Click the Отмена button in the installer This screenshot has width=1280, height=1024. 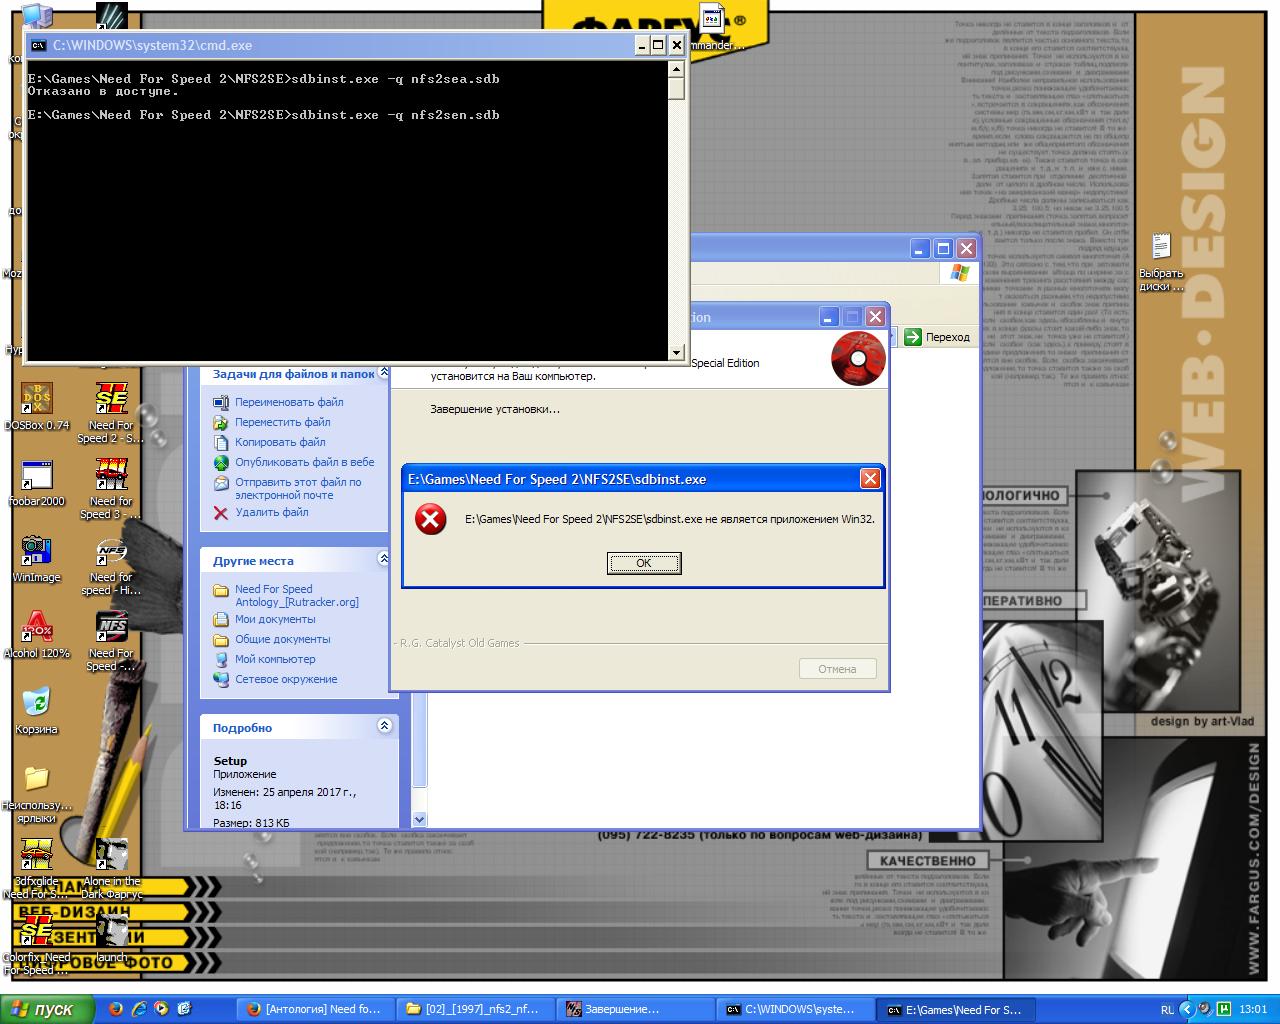pos(837,669)
